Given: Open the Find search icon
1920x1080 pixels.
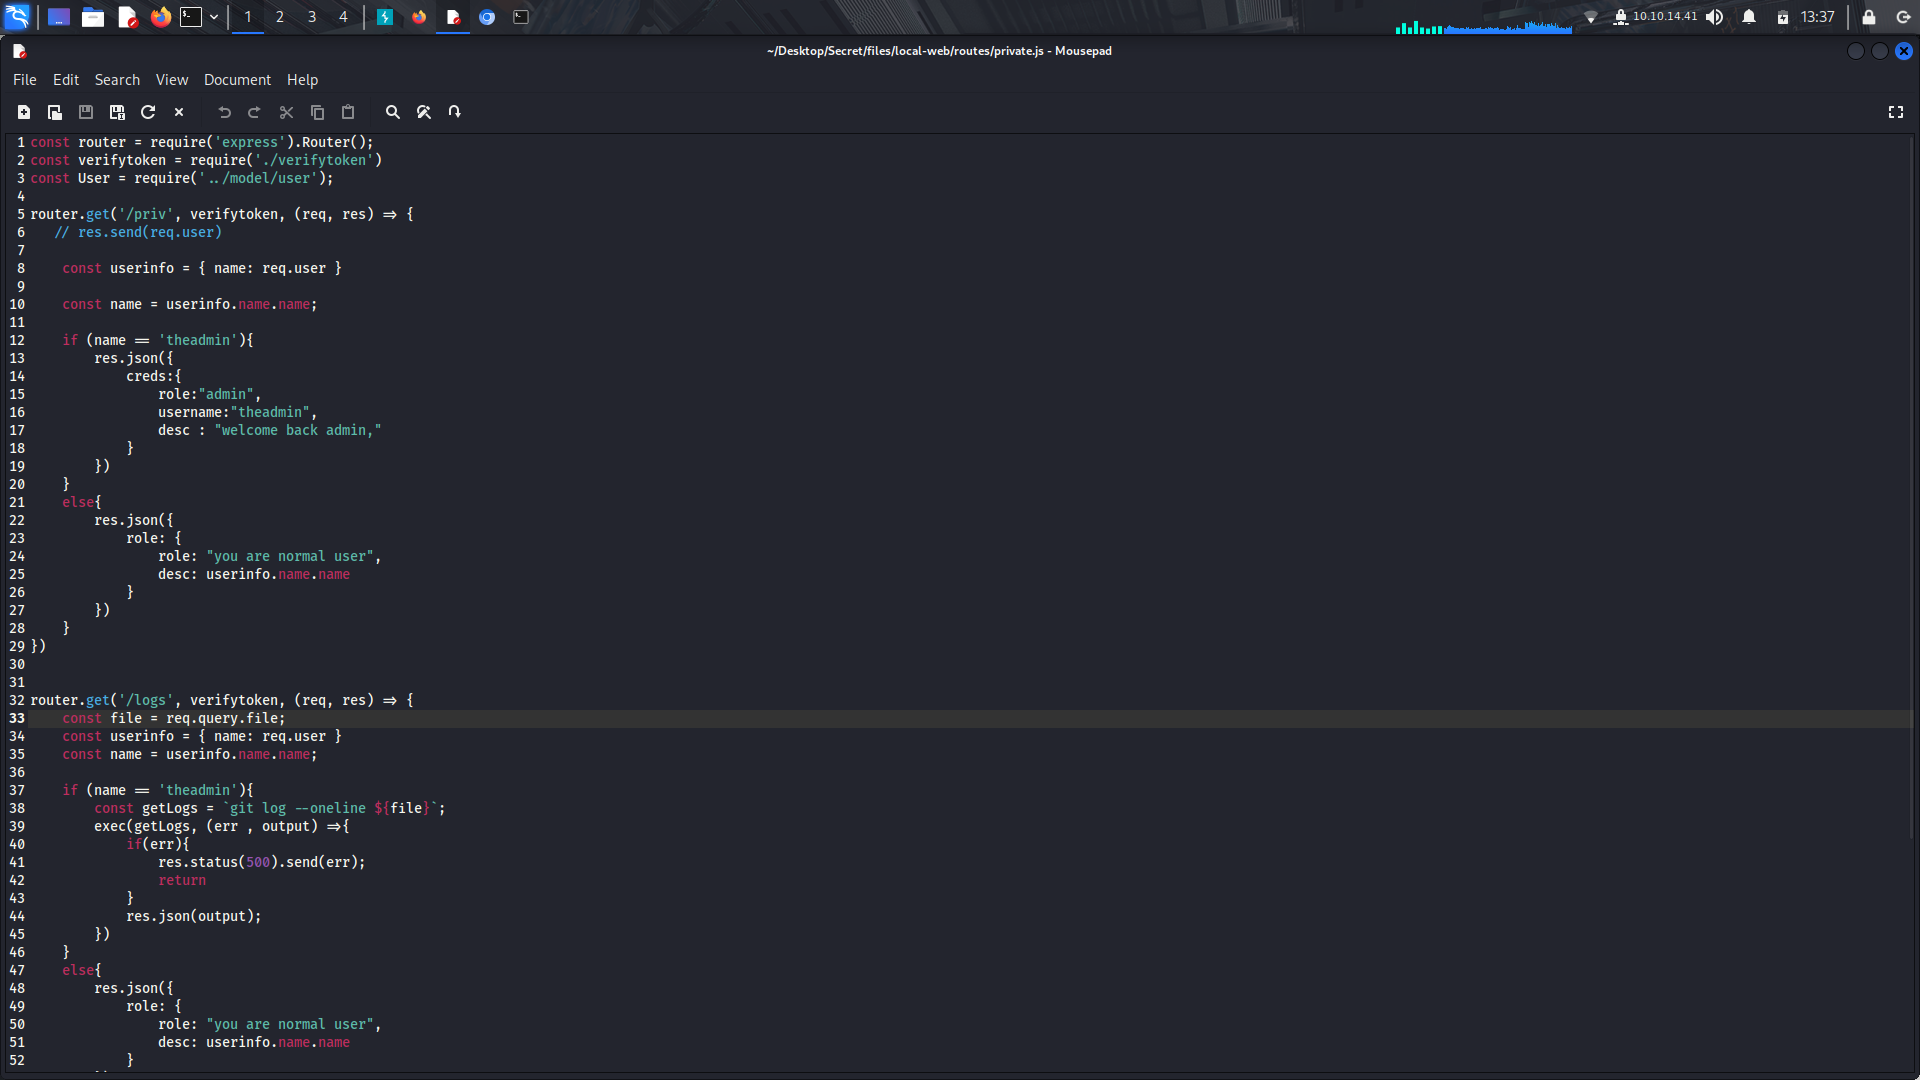Looking at the screenshot, I should (392, 112).
